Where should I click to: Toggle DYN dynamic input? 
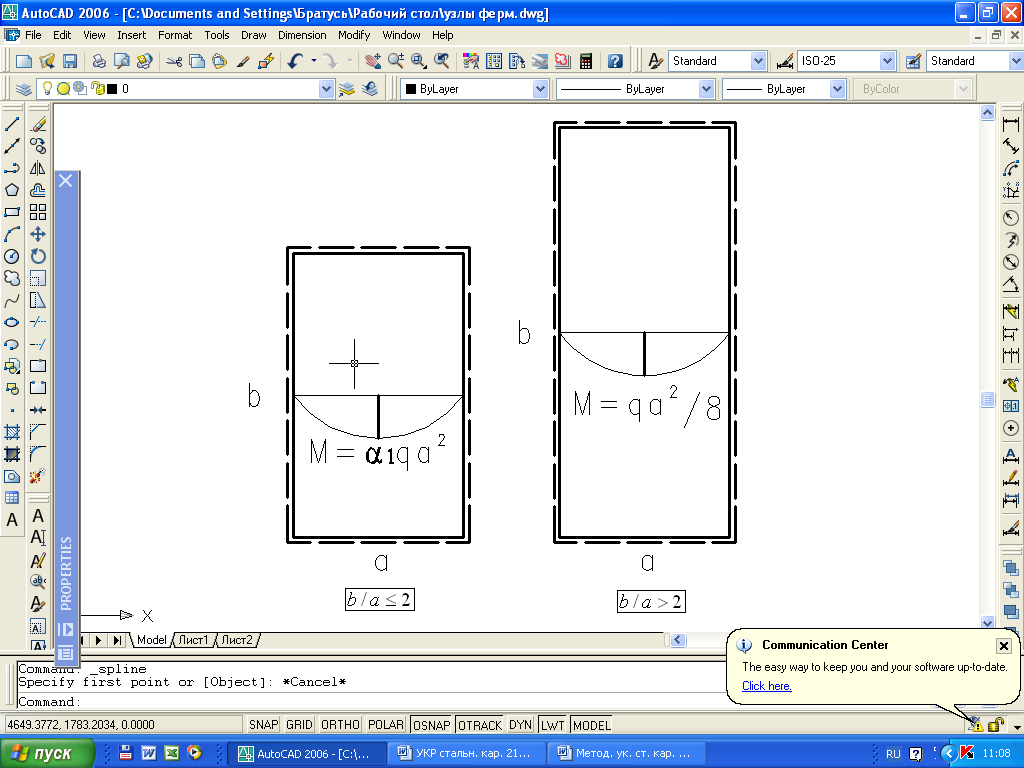click(x=520, y=725)
